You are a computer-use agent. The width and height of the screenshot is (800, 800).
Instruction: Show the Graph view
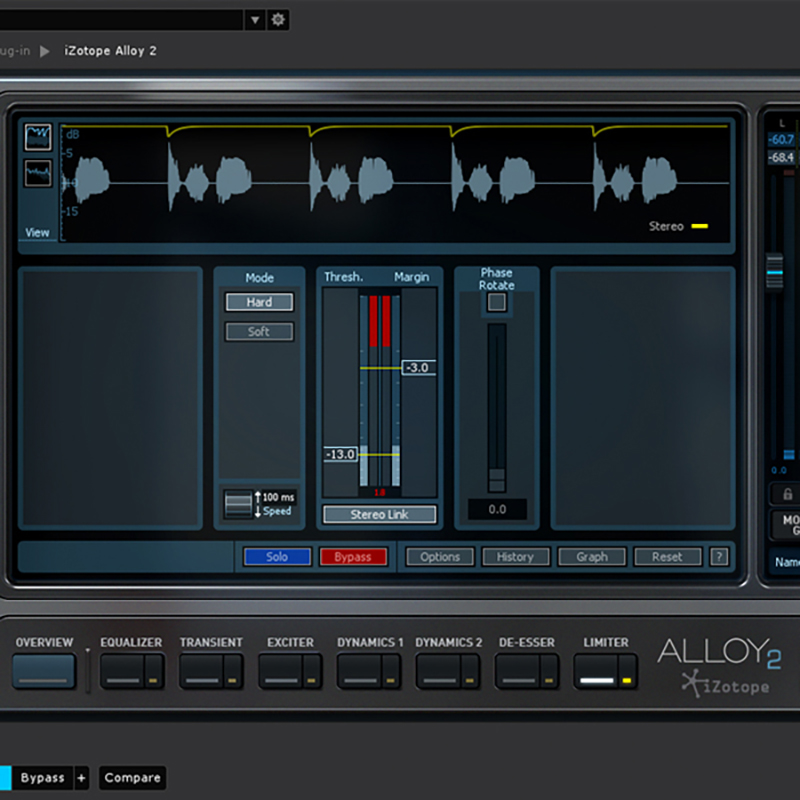pos(592,557)
